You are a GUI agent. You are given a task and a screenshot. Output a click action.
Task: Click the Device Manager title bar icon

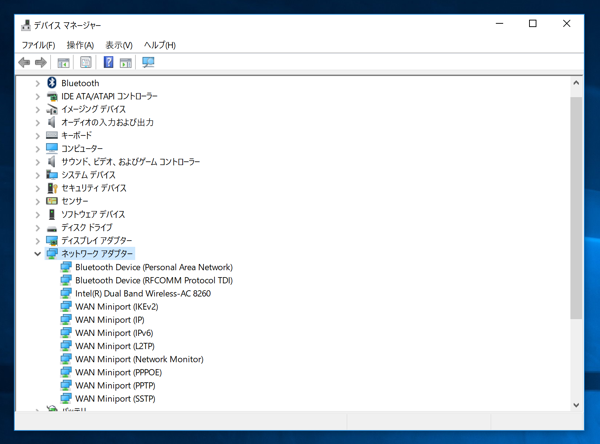tap(26, 25)
